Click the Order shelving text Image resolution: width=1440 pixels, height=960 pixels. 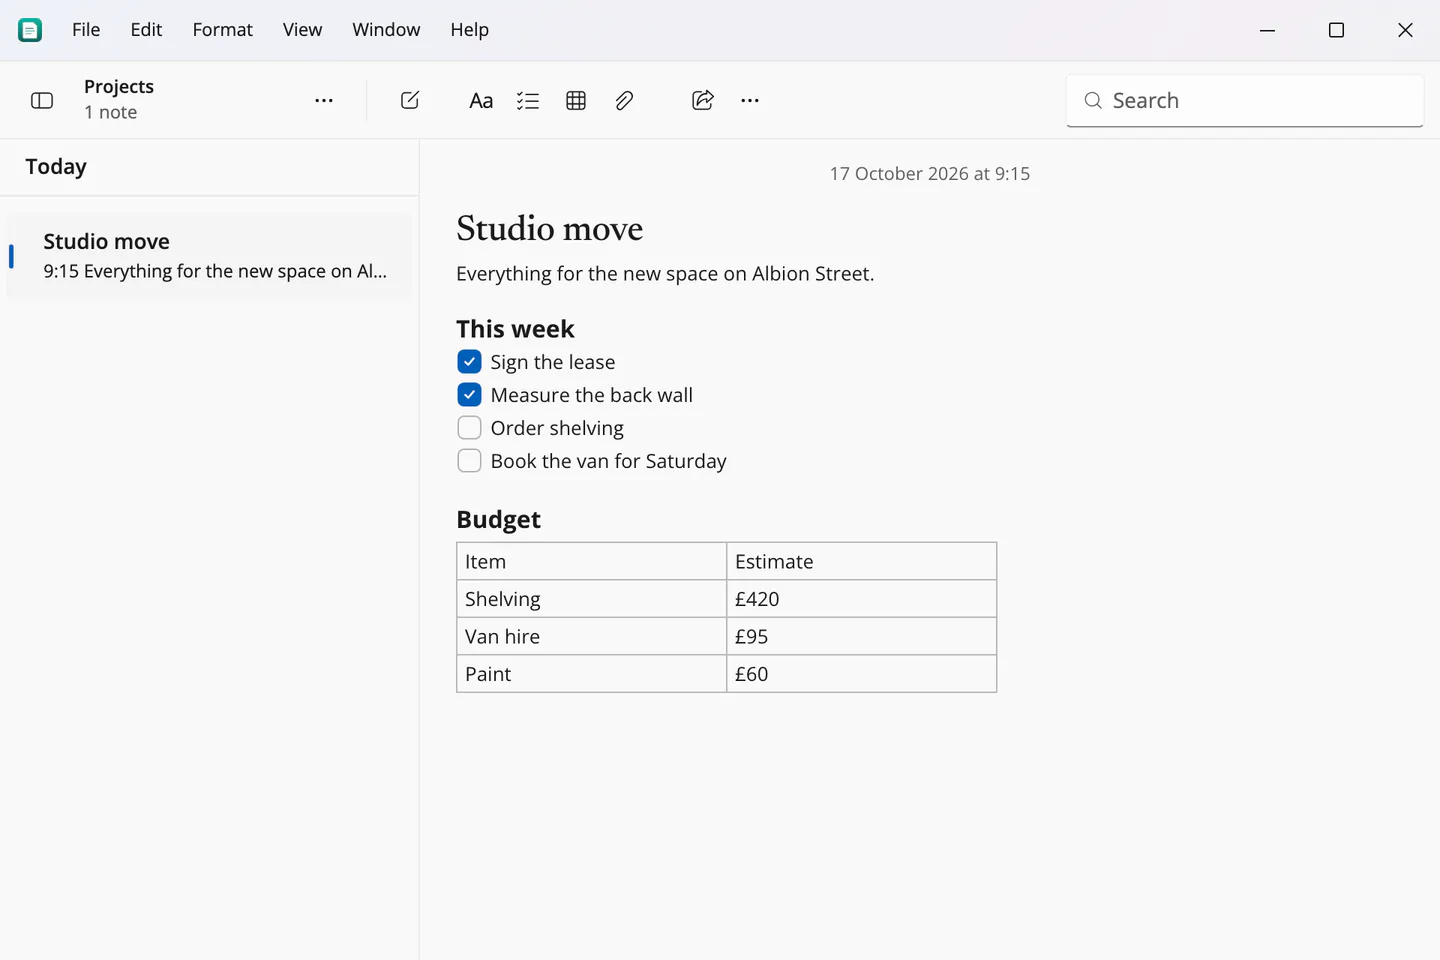[557, 428]
